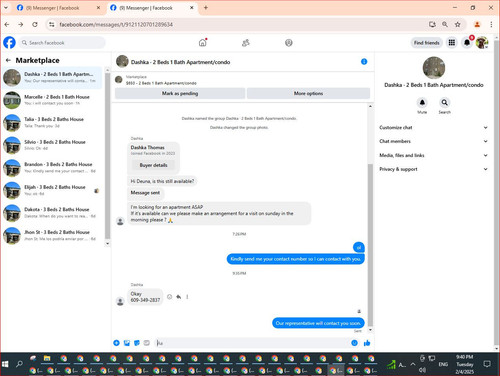Select the second Messenger browser tab

point(152,8)
